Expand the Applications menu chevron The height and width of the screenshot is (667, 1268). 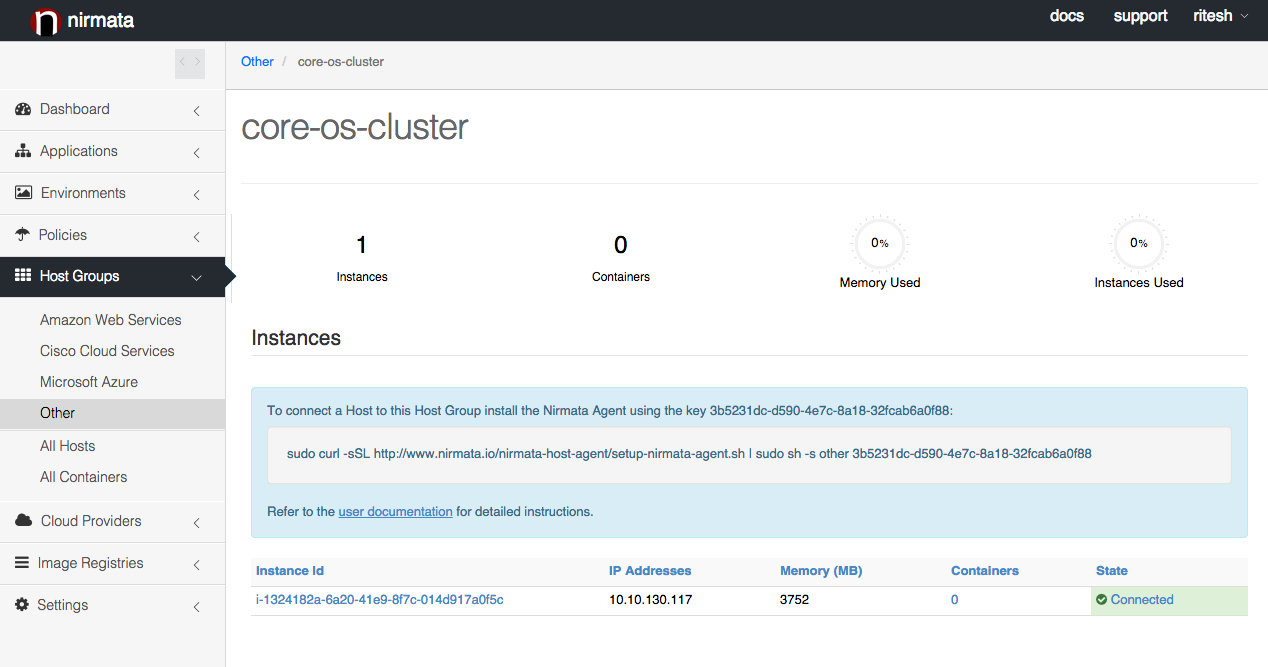click(197, 152)
